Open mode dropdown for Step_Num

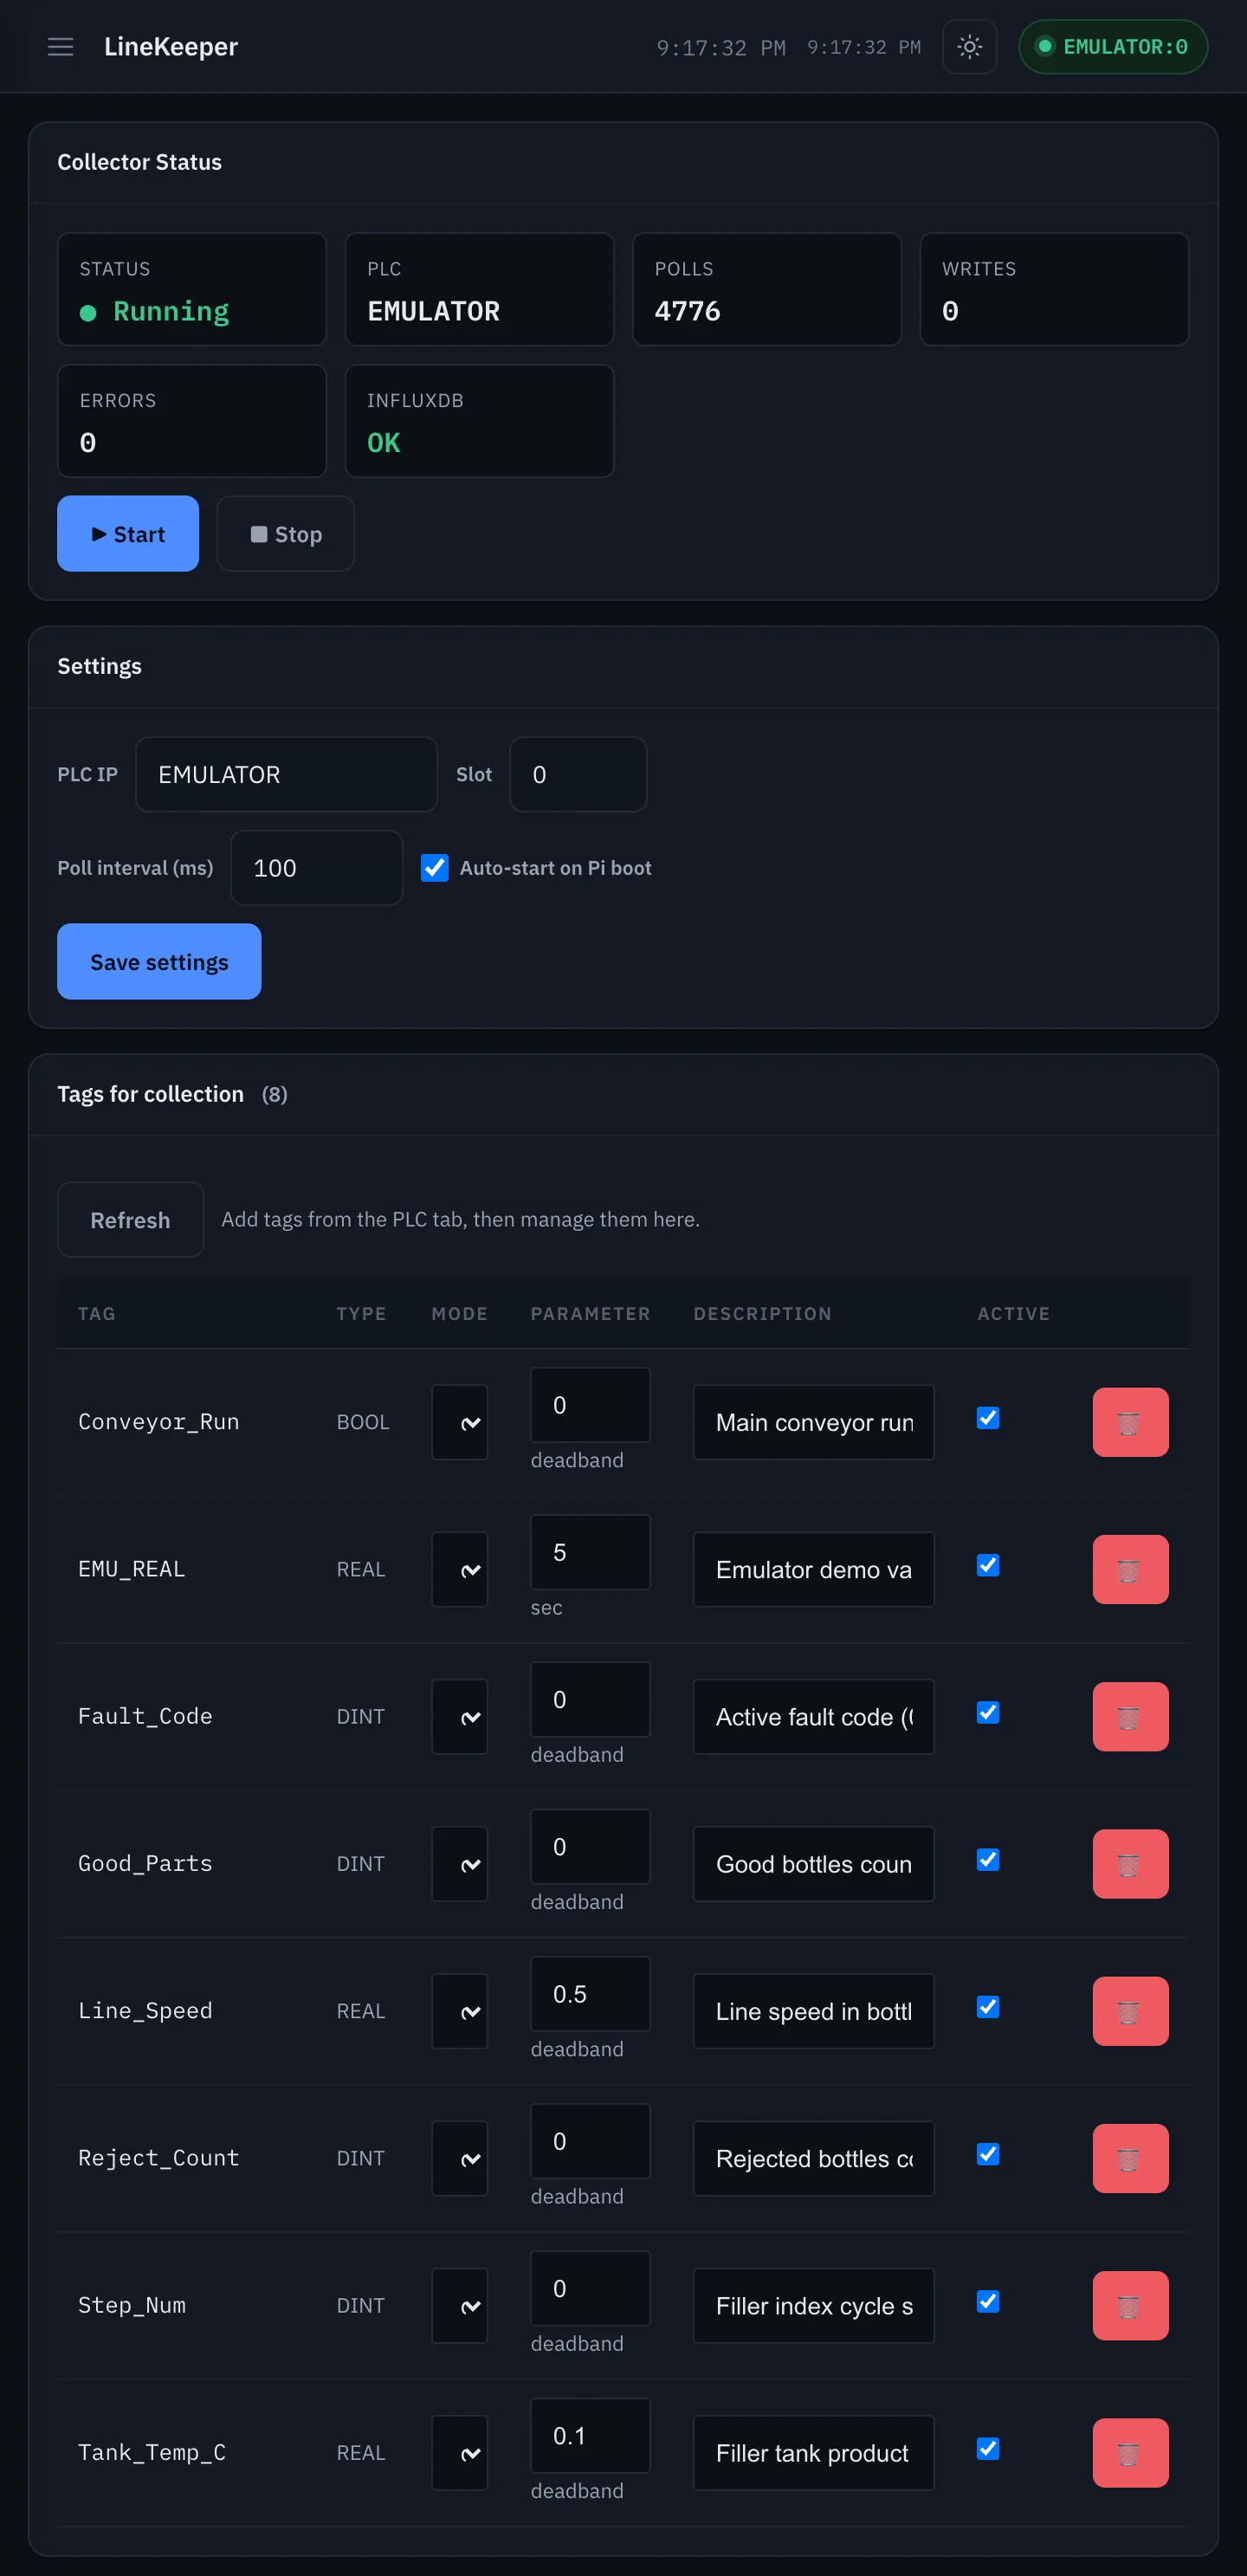click(460, 2305)
